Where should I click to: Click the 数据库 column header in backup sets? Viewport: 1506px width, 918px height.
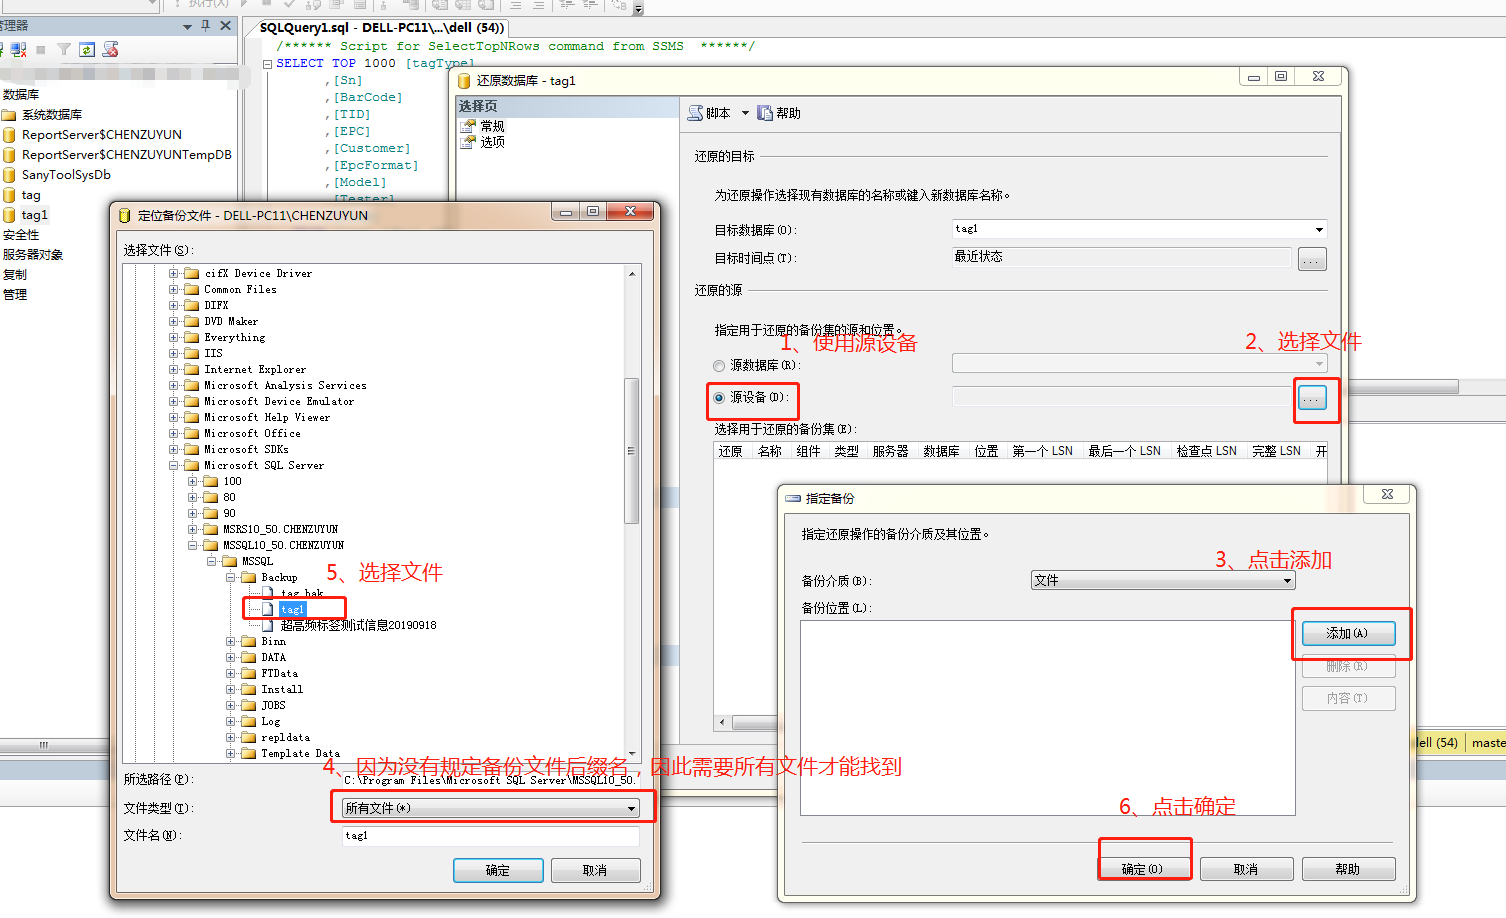(x=941, y=451)
